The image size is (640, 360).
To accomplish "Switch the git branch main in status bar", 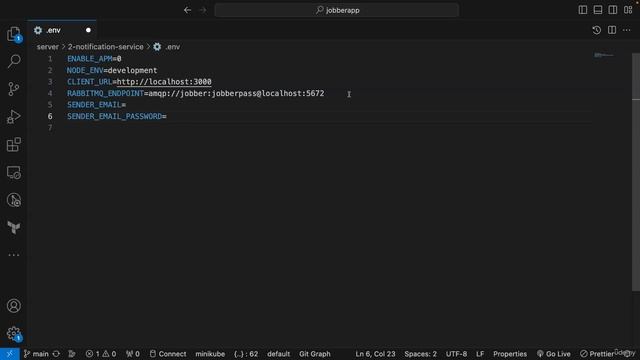I will (36, 354).
